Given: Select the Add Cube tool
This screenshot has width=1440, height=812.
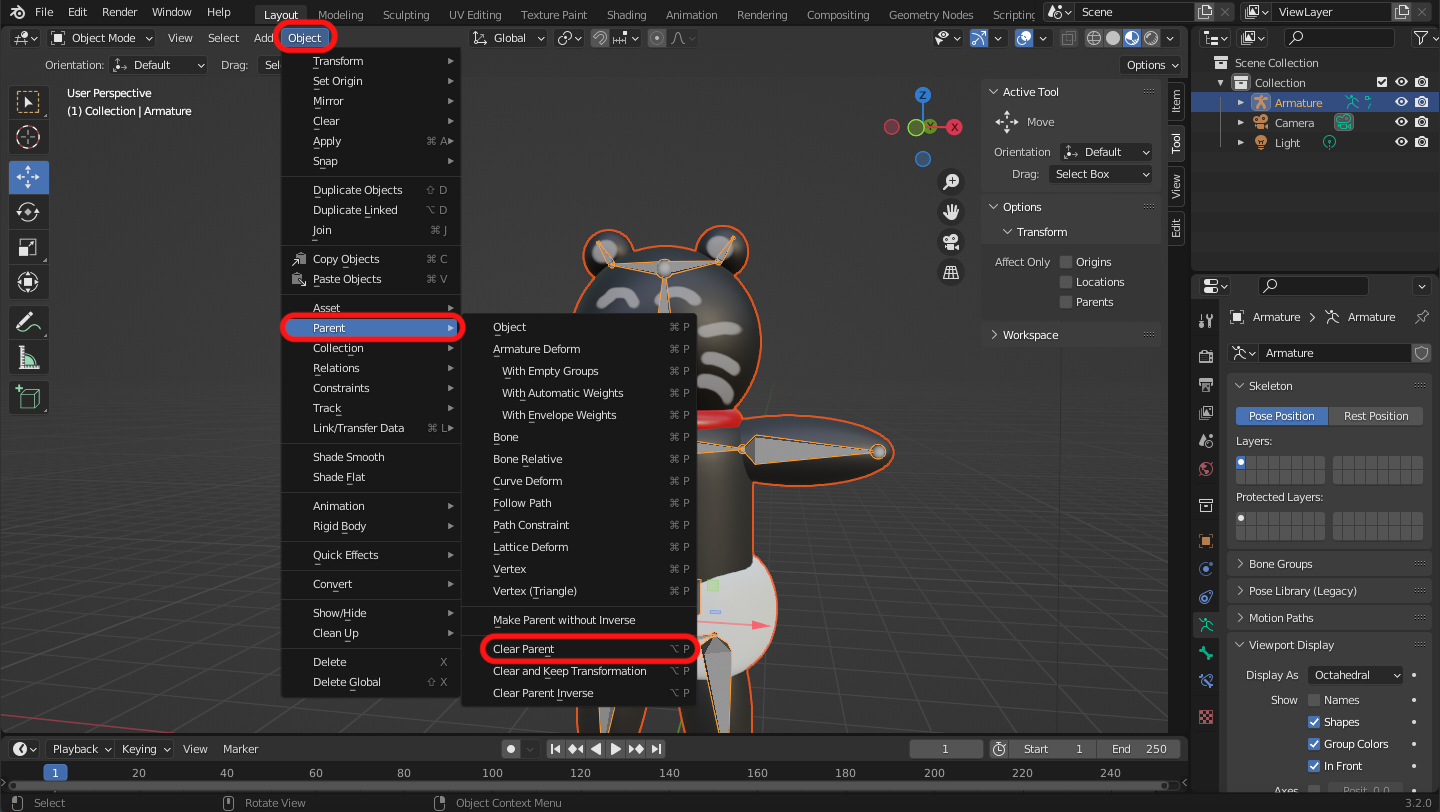Looking at the screenshot, I should tap(28, 398).
